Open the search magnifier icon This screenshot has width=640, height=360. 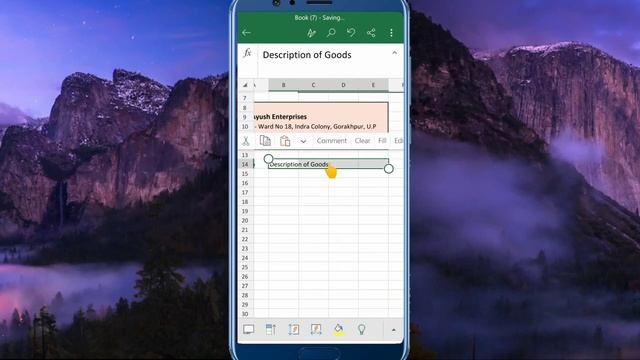[331, 33]
